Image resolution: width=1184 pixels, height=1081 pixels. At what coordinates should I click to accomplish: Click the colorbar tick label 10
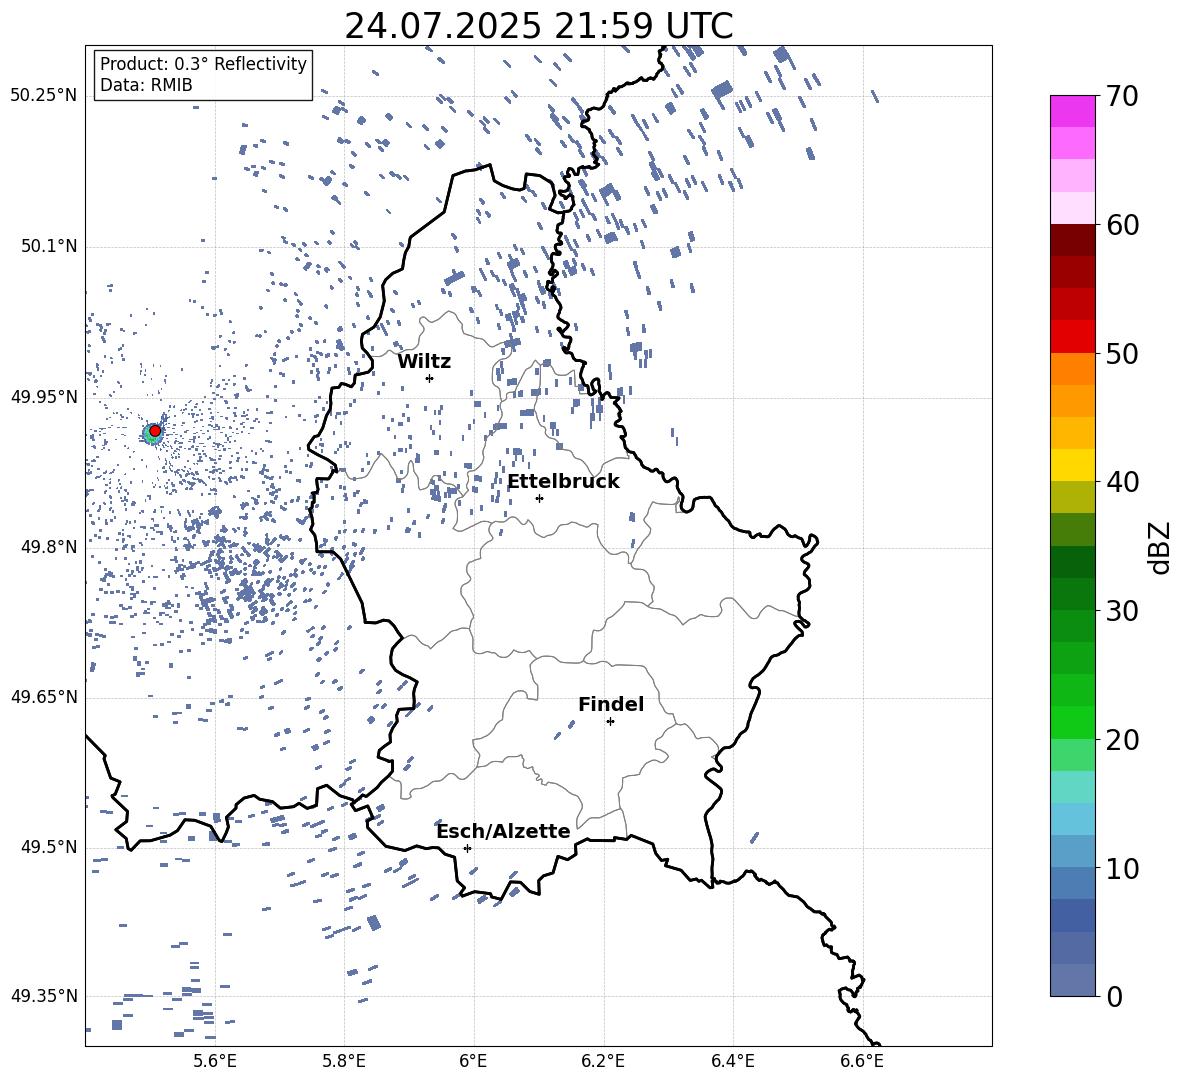[1122, 868]
